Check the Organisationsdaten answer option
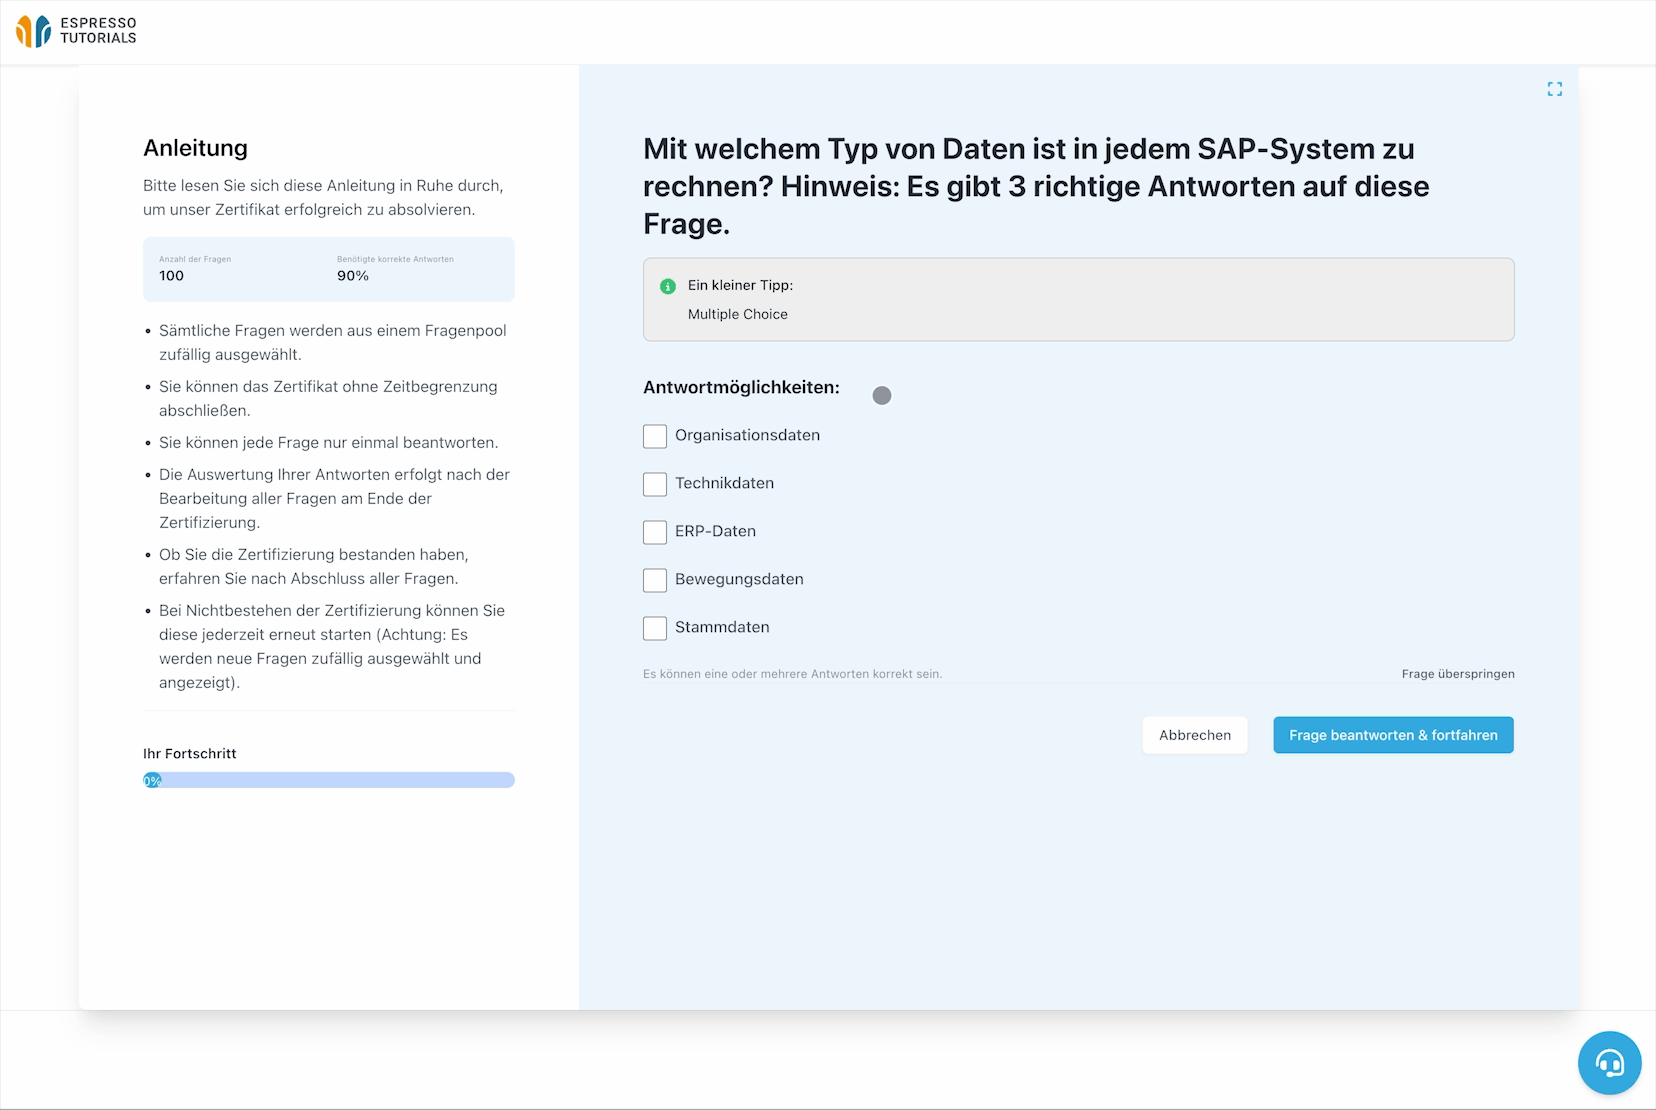 pyautogui.click(x=655, y=436)
